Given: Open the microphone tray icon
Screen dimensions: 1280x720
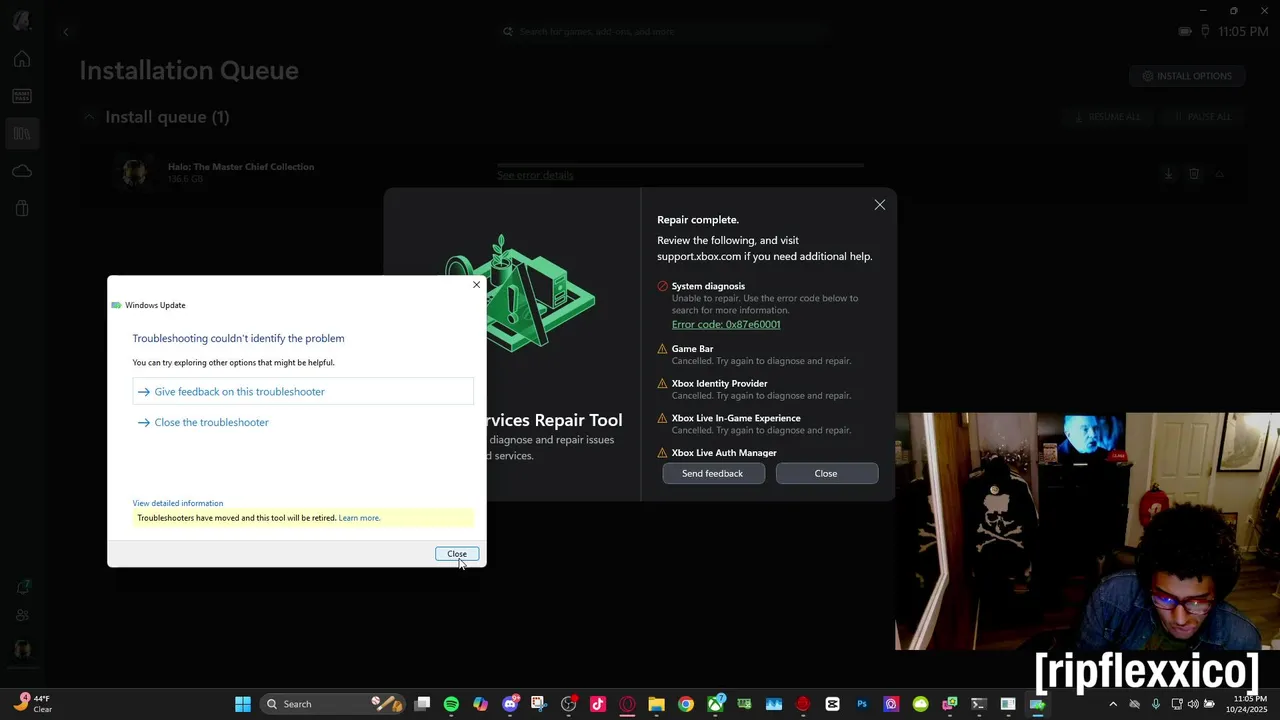Looking at the screenshot, I should (1156, 704).
